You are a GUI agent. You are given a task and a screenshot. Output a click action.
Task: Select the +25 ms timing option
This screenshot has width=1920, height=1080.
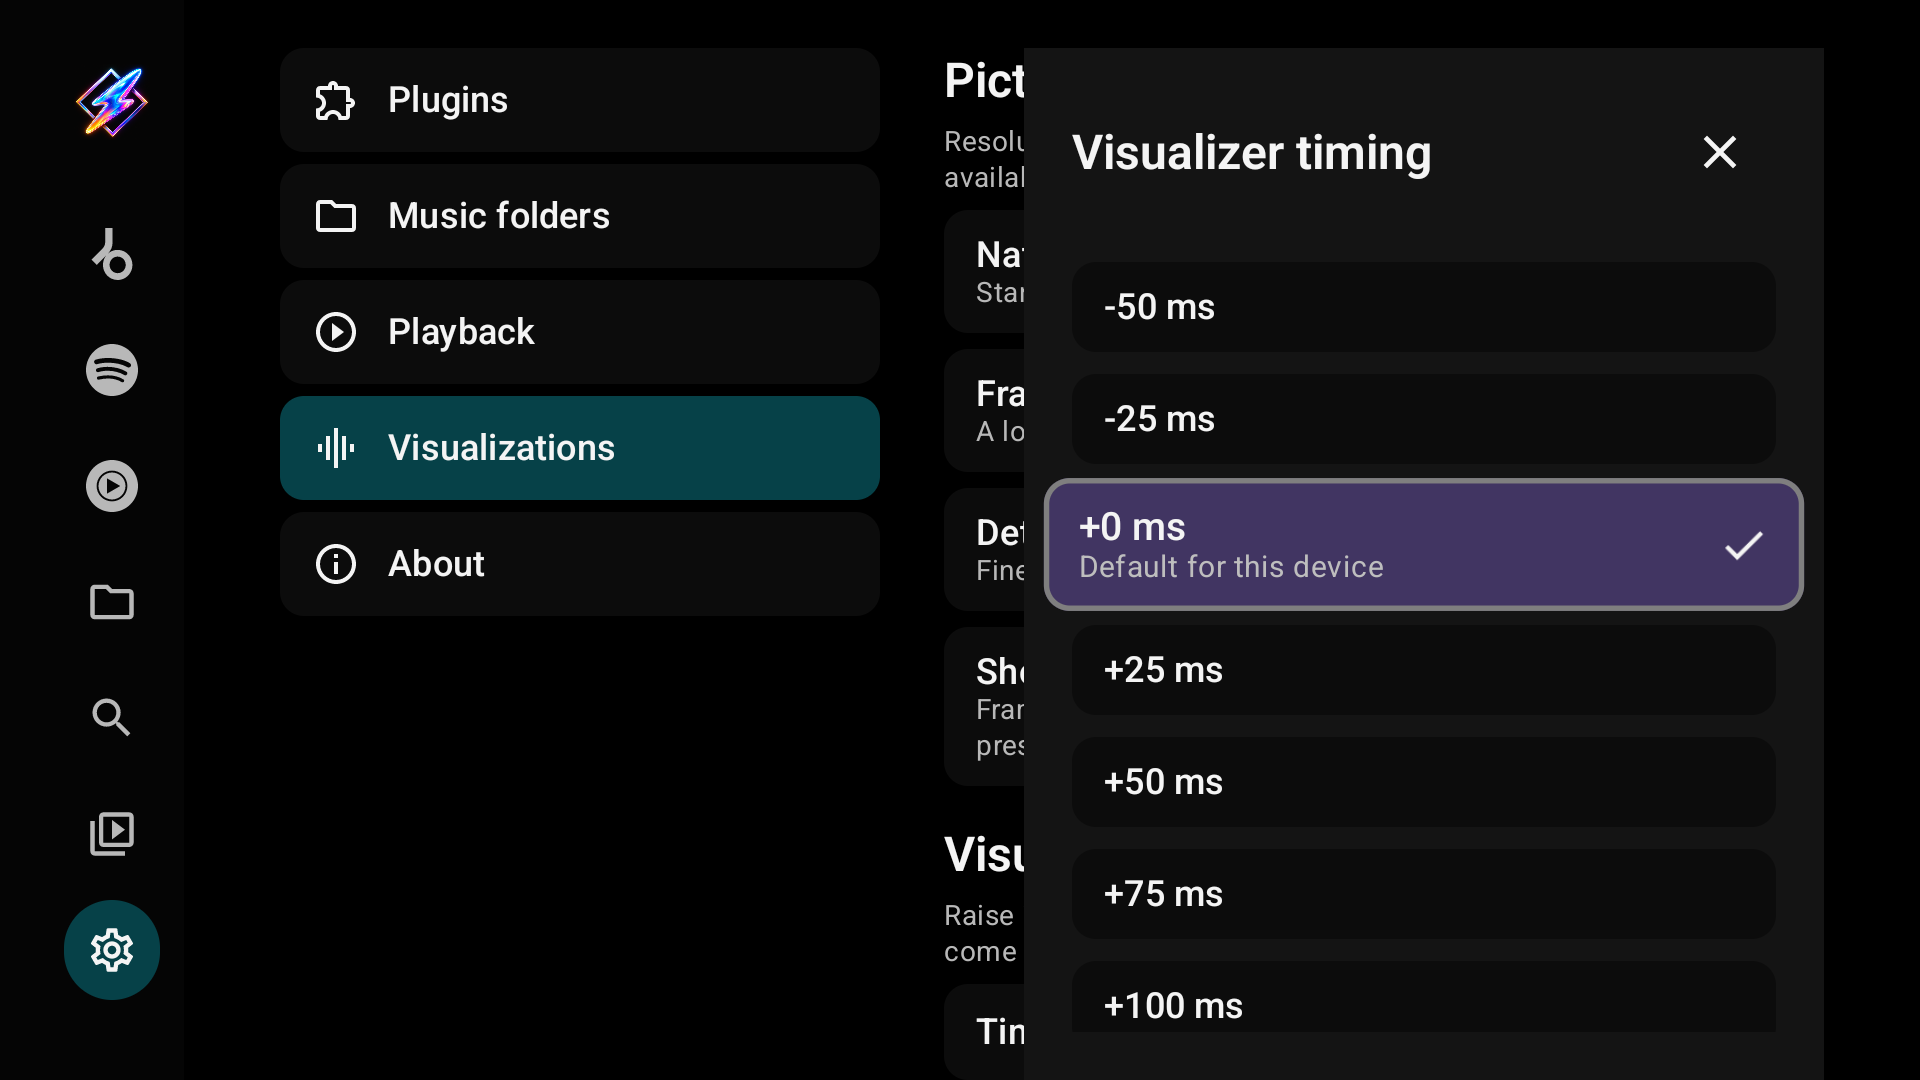tap(1424, 670)
